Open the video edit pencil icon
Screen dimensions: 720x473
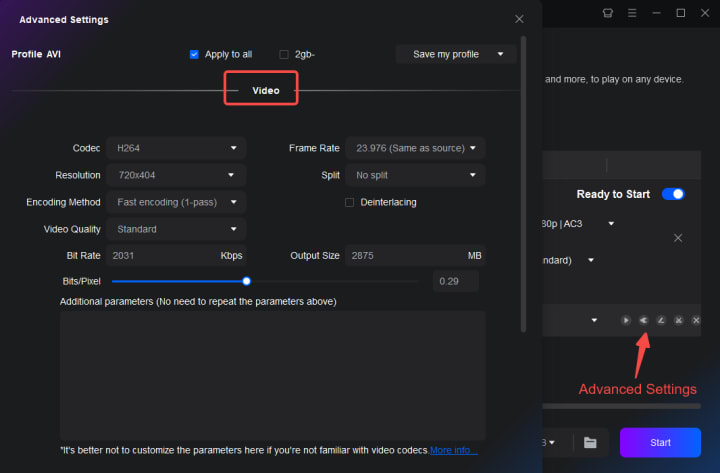point(661,320)
